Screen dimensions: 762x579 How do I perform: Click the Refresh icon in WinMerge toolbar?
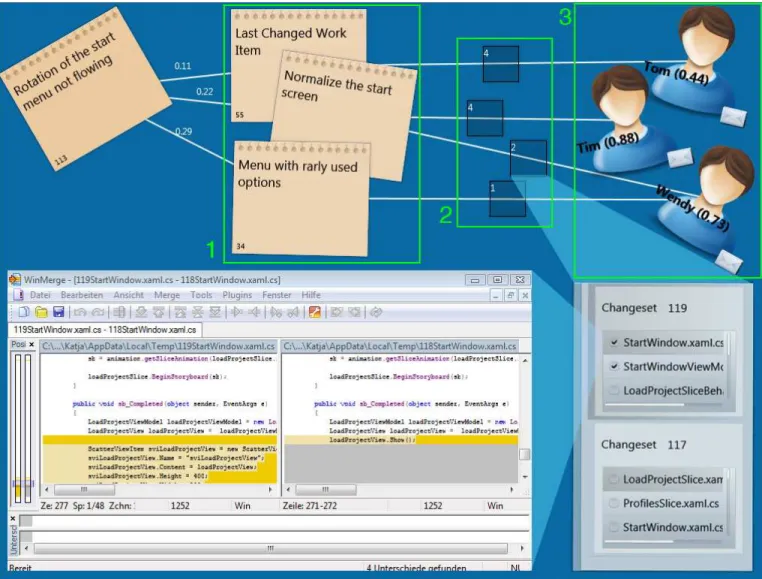click(x=376, y=312)
